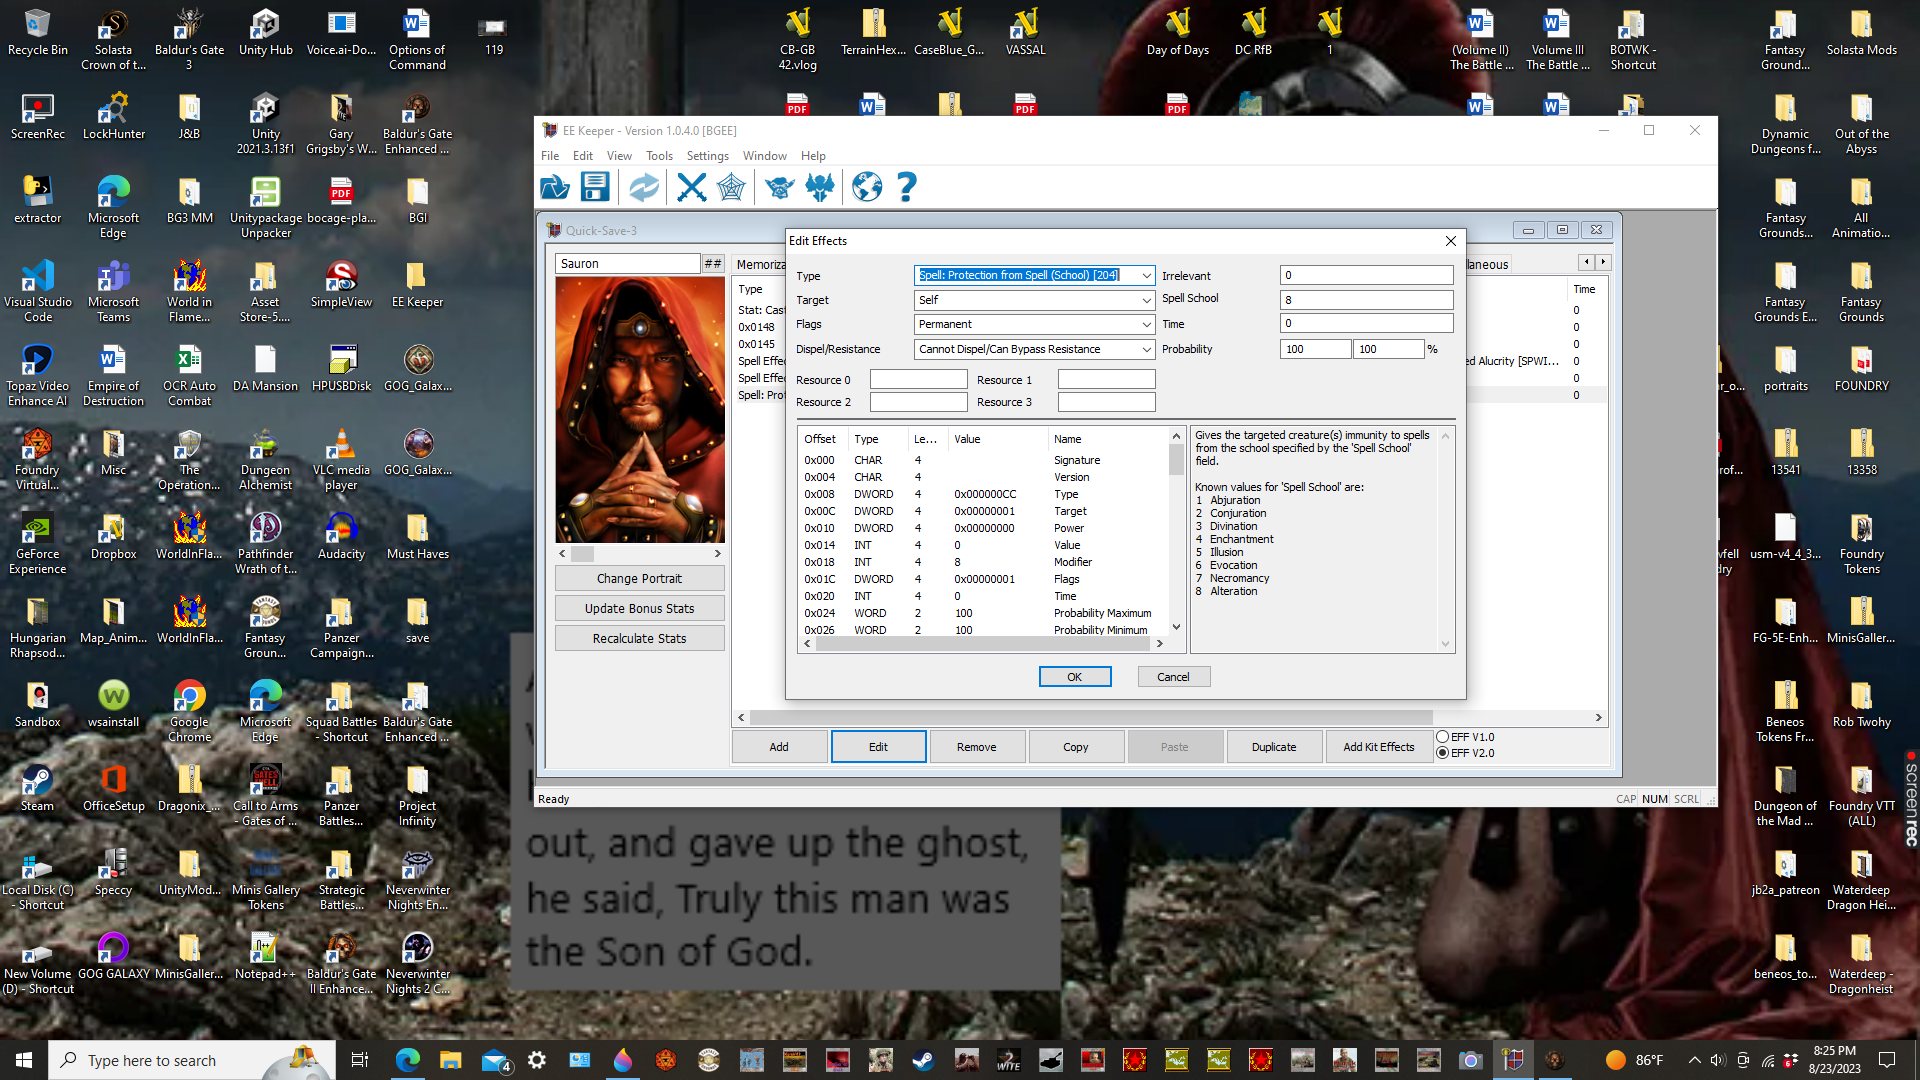Viewport: 1920px width, 1080px height.
Task: Click the Copy effect button
Action: pyautogui.click(x=1076, y=747)
